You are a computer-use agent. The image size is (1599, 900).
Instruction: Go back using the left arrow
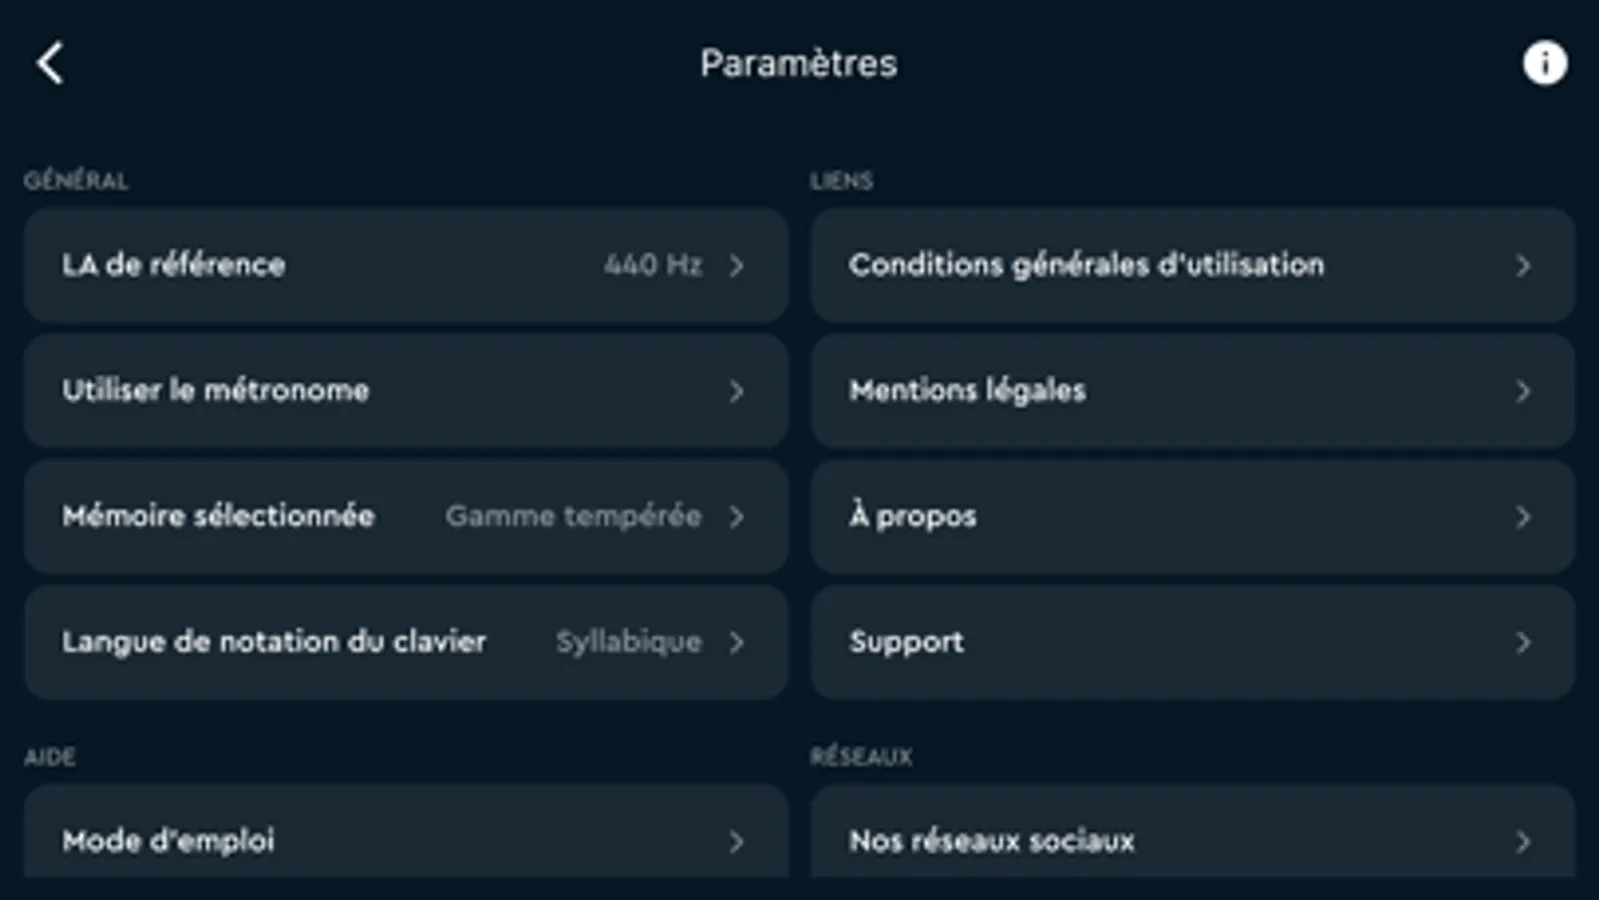coord(50,63)
